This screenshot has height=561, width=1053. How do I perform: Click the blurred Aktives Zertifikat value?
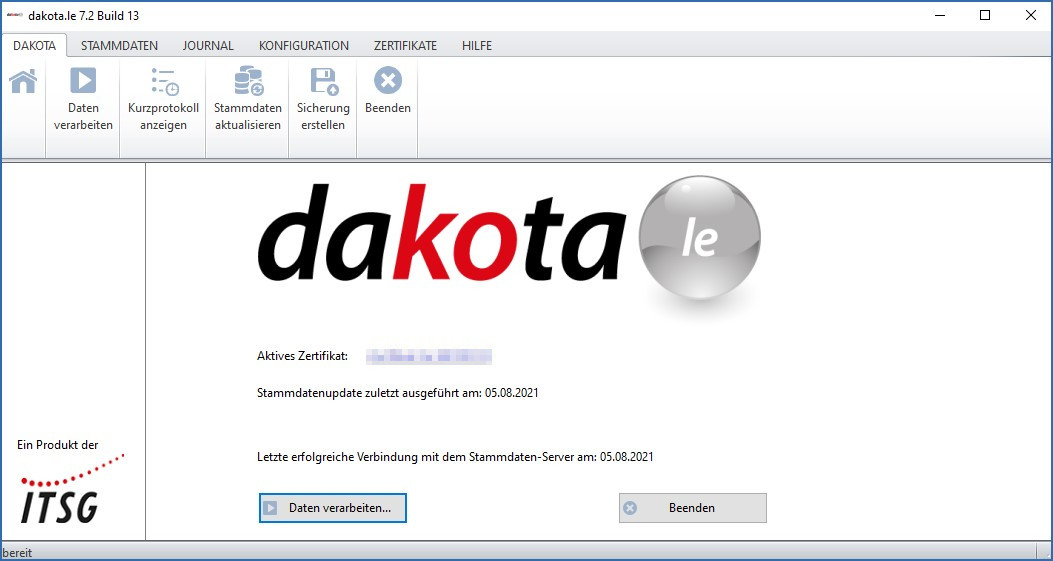pos(428,357)
